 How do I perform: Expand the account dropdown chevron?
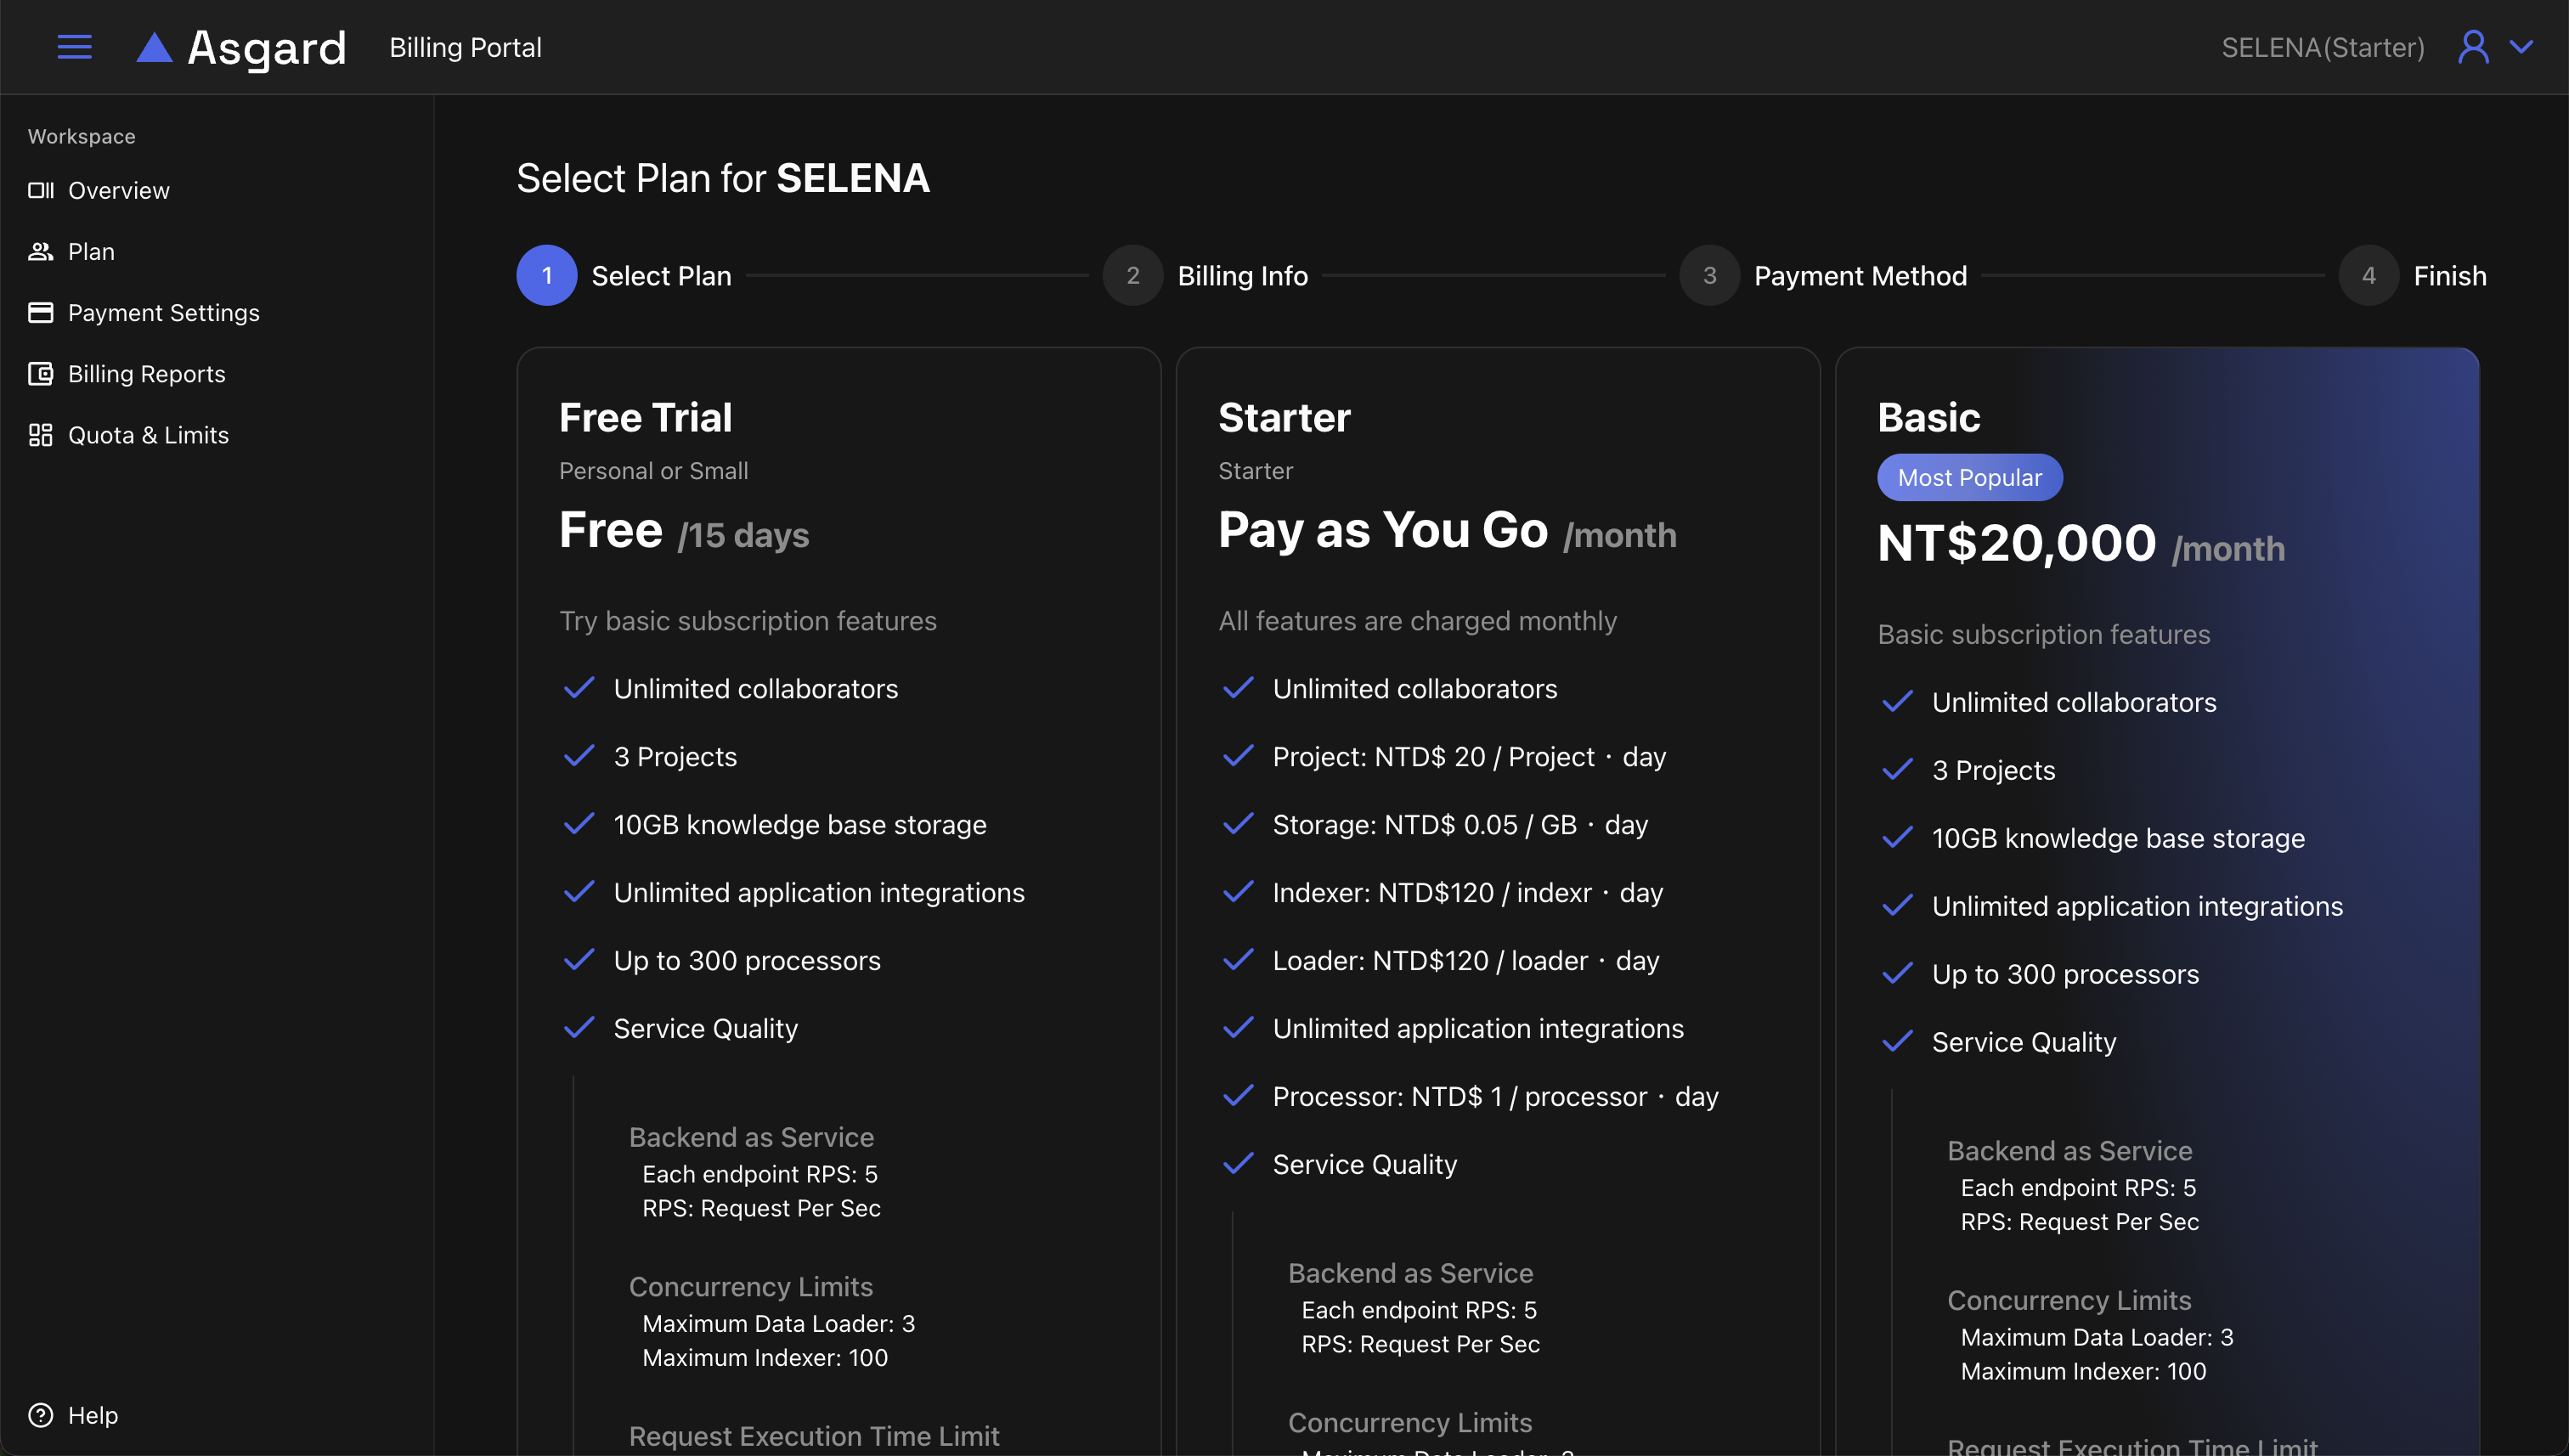2522,47
